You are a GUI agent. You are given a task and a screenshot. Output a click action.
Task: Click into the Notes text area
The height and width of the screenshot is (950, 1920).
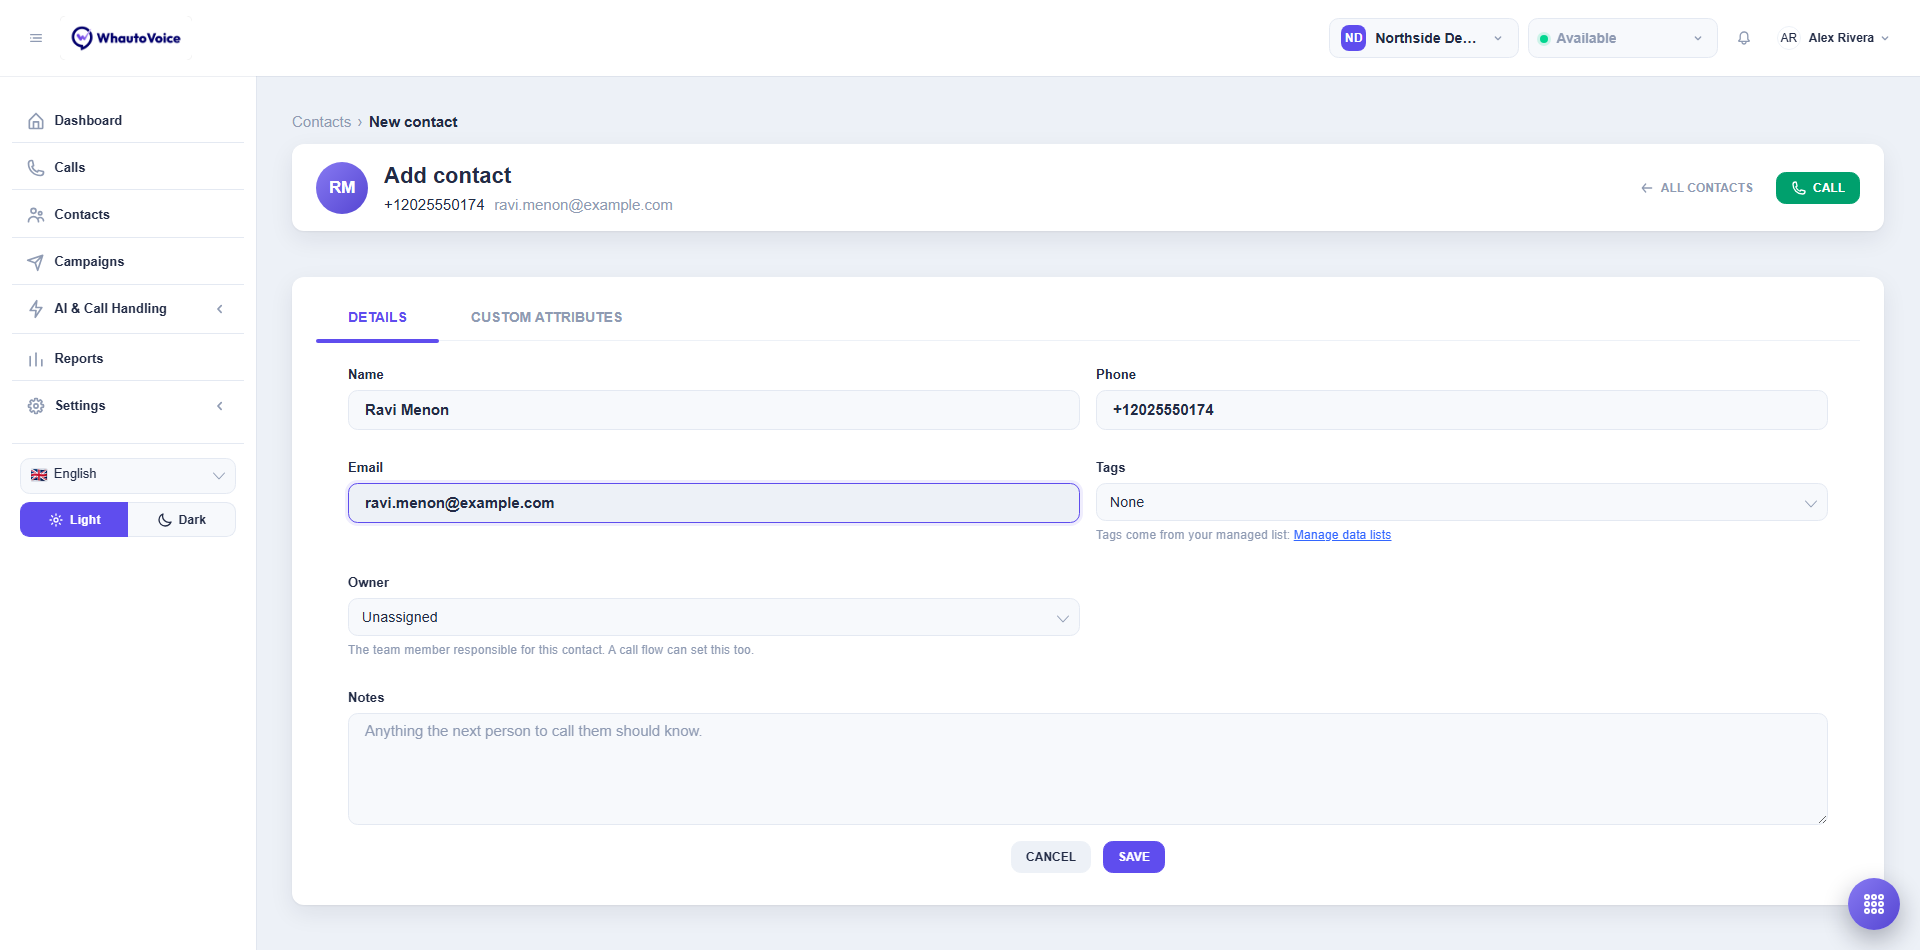(1087, 769)
